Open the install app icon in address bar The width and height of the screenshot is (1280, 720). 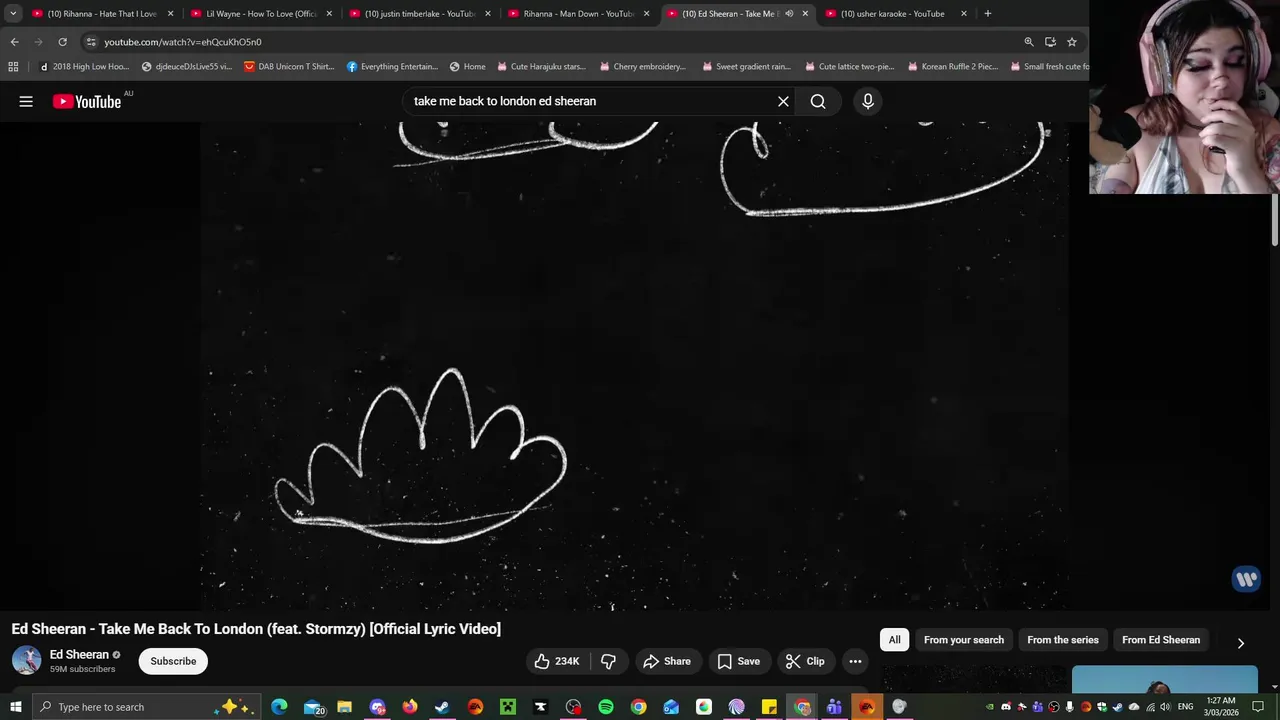(1050, 42)
